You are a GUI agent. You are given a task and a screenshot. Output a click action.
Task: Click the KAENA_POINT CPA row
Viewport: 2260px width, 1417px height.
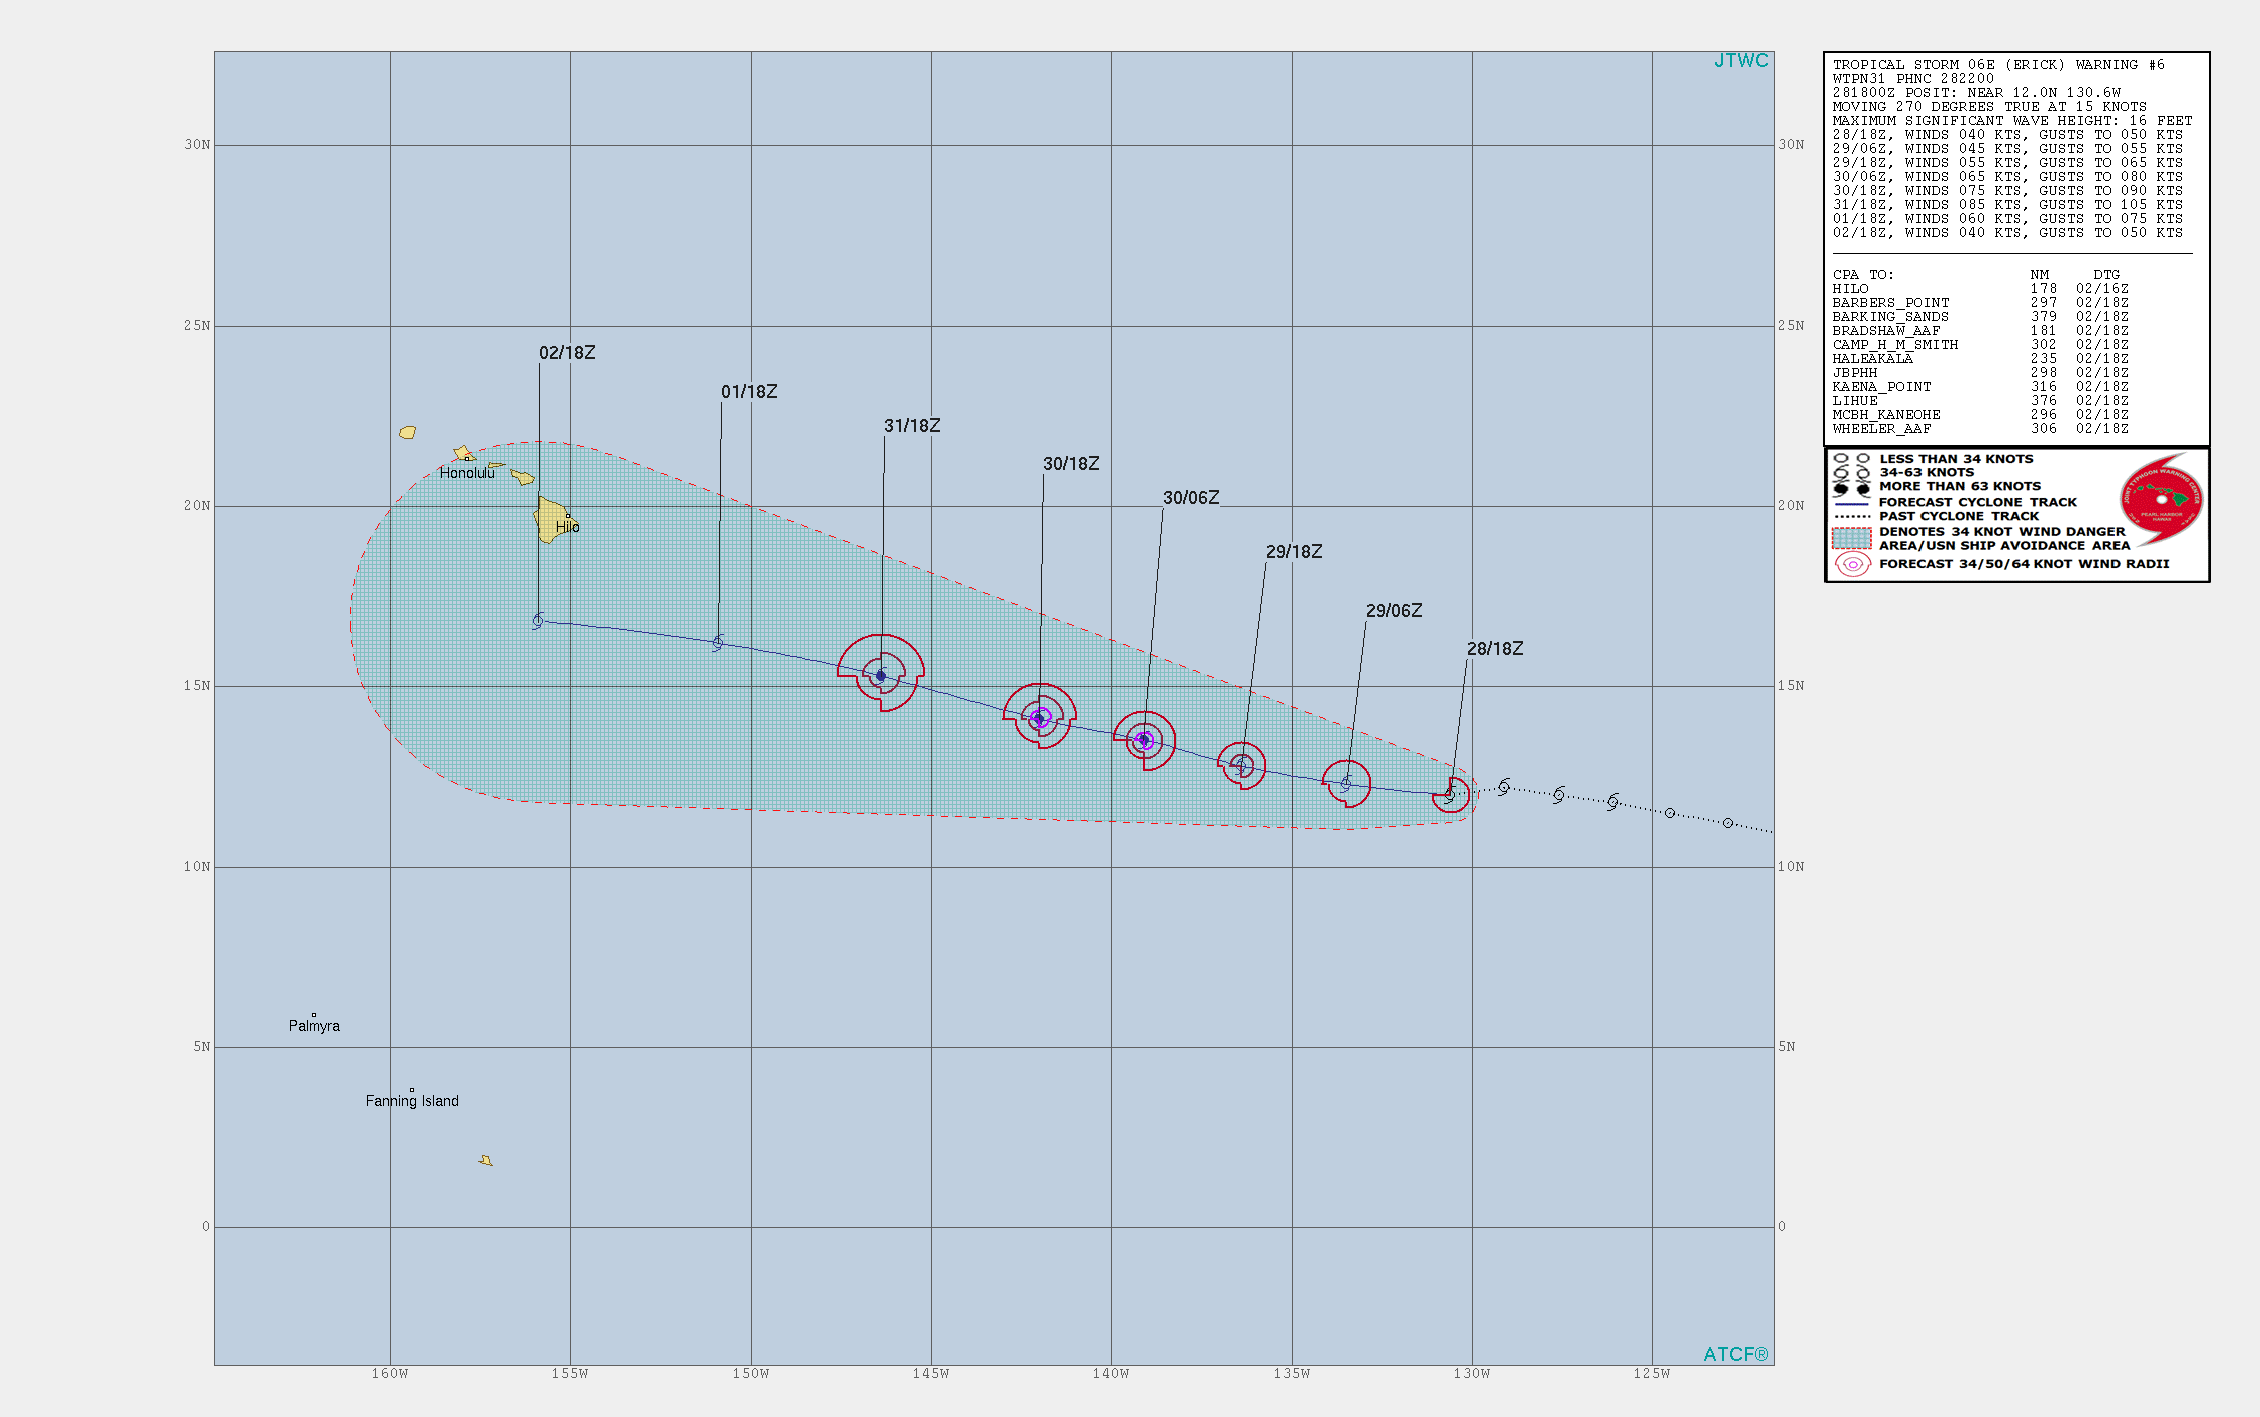(1980, 387)
